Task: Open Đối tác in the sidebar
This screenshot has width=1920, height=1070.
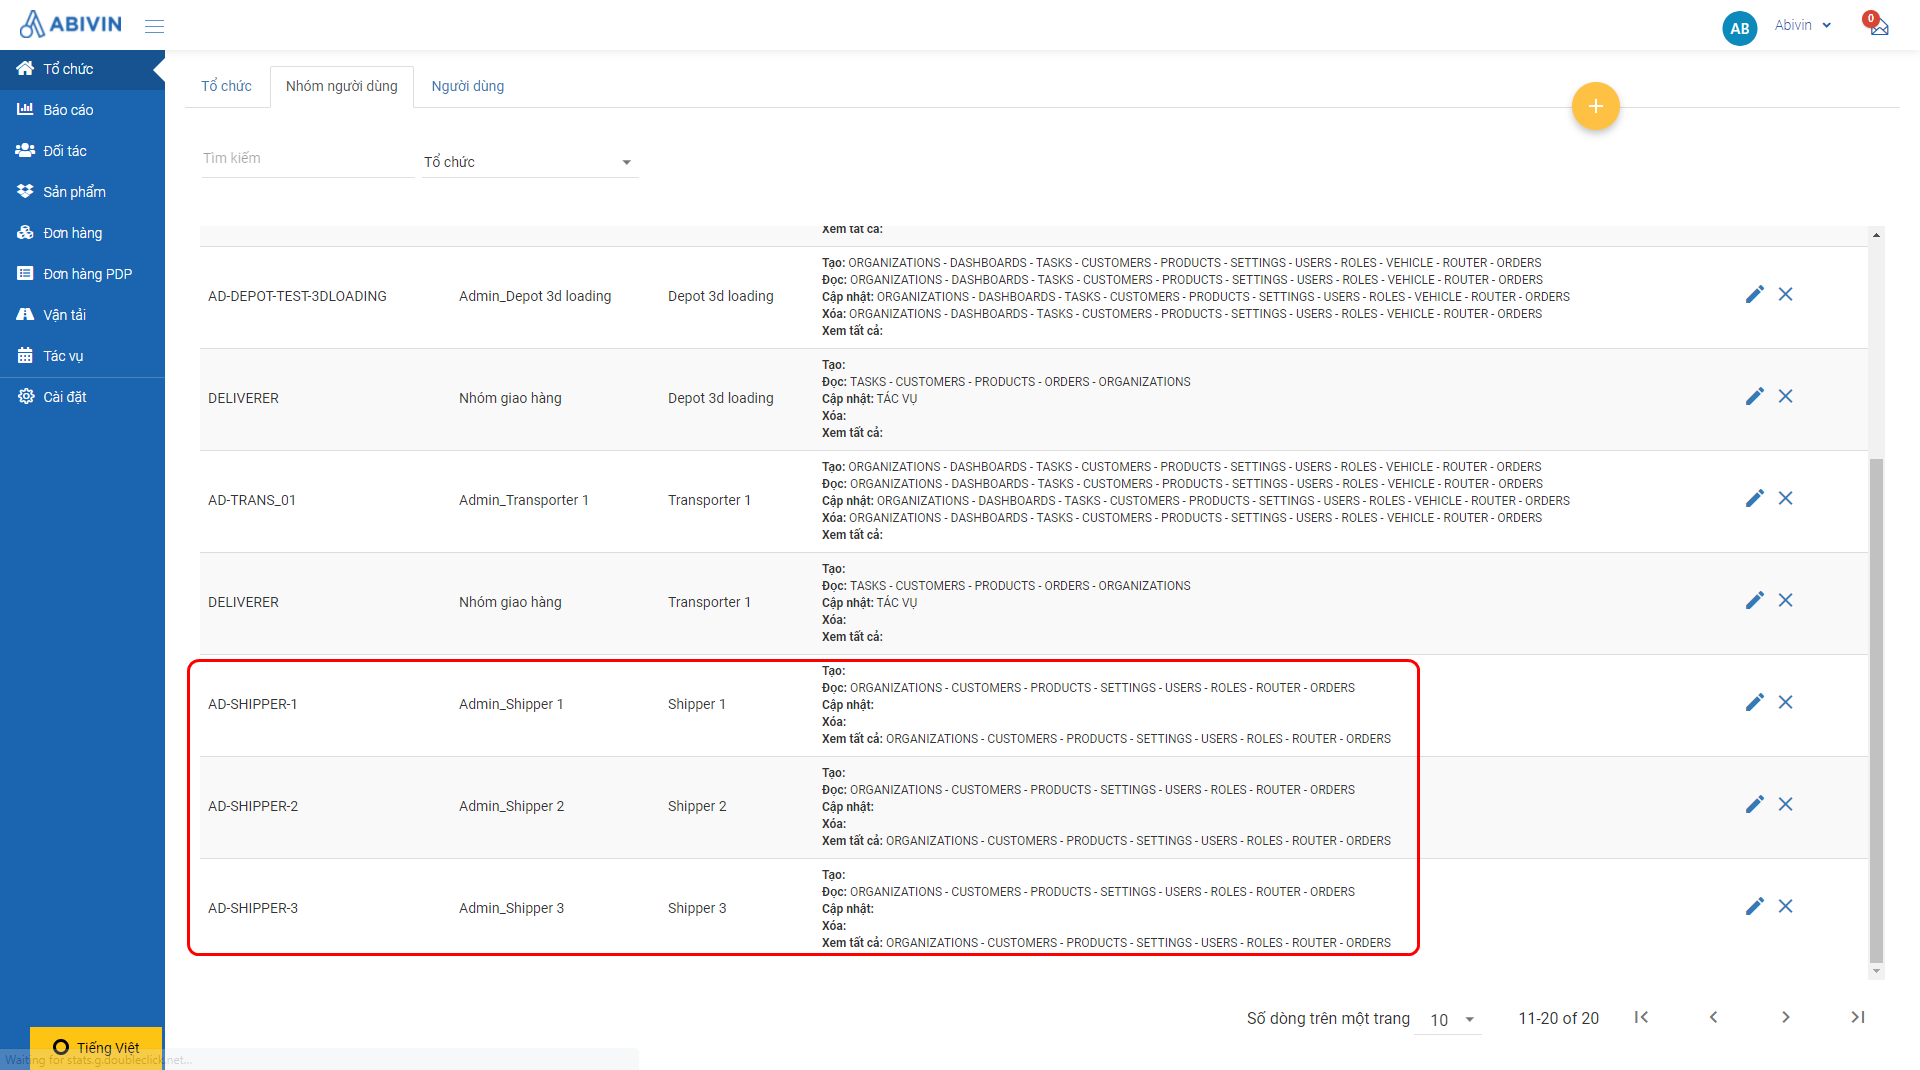Action: click(x=82, y=151)
